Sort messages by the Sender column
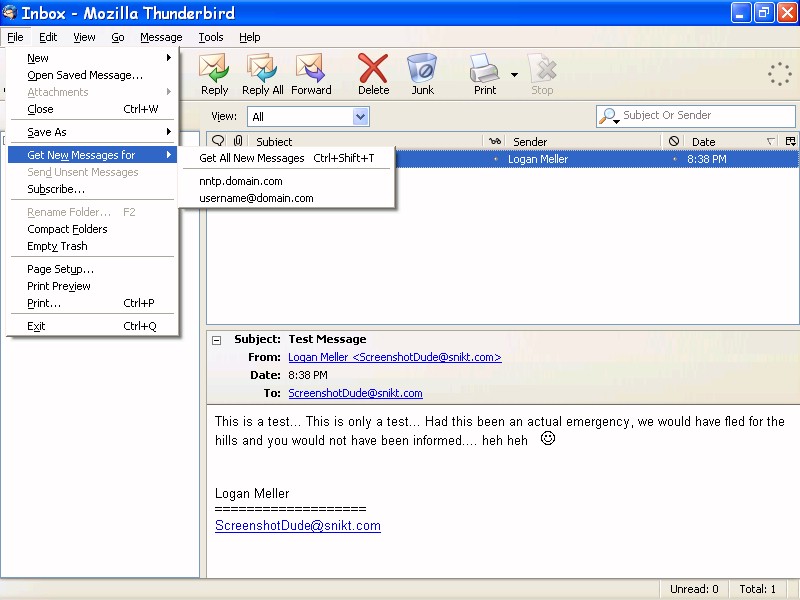This screenshot has height=600, width=800. [x=583, y=141]
